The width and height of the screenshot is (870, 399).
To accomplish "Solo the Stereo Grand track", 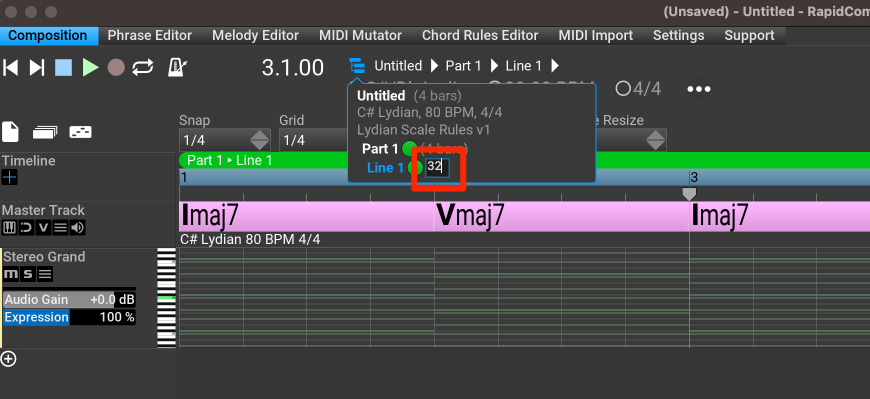I will tap(28, 274).
